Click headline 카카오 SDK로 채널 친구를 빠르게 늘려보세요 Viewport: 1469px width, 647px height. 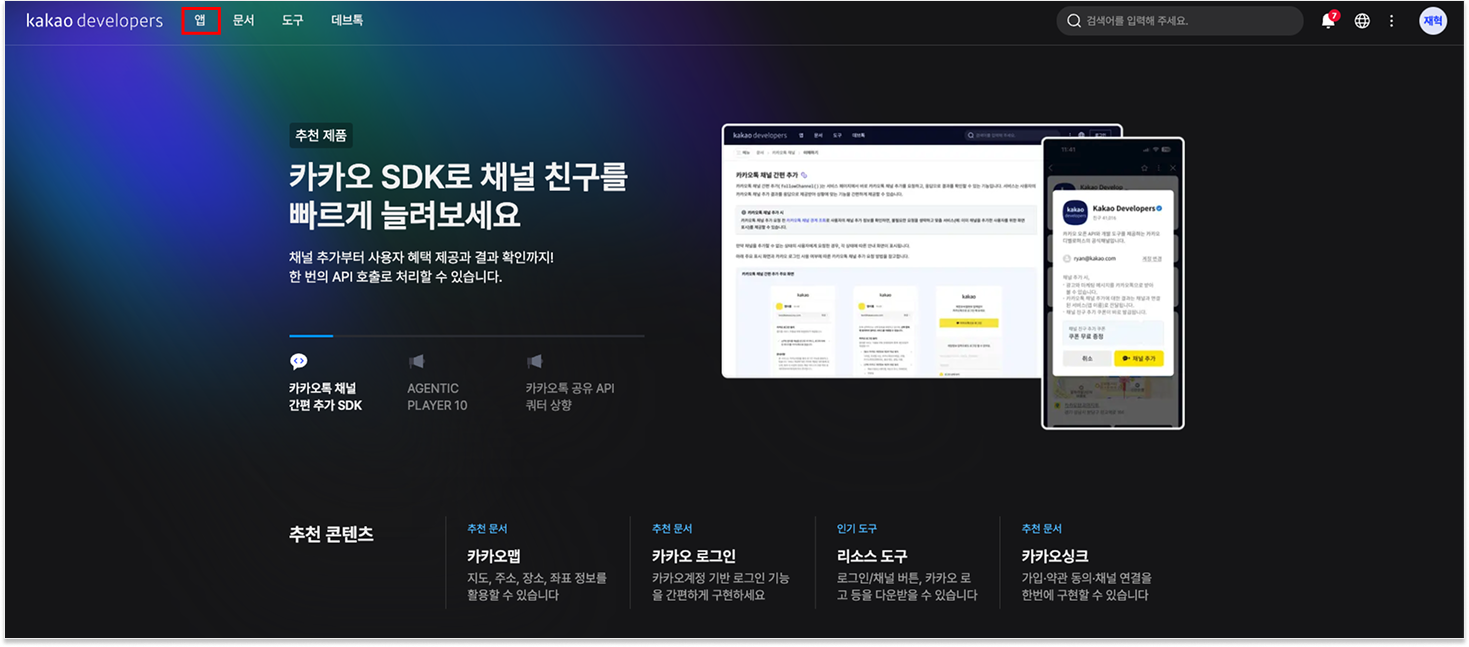(458, 196)
